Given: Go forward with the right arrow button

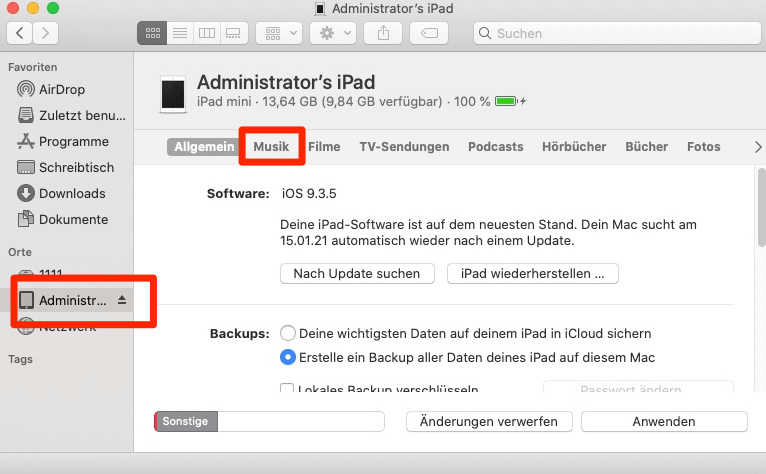Looking at the screenshot, I should click(45, 33).
